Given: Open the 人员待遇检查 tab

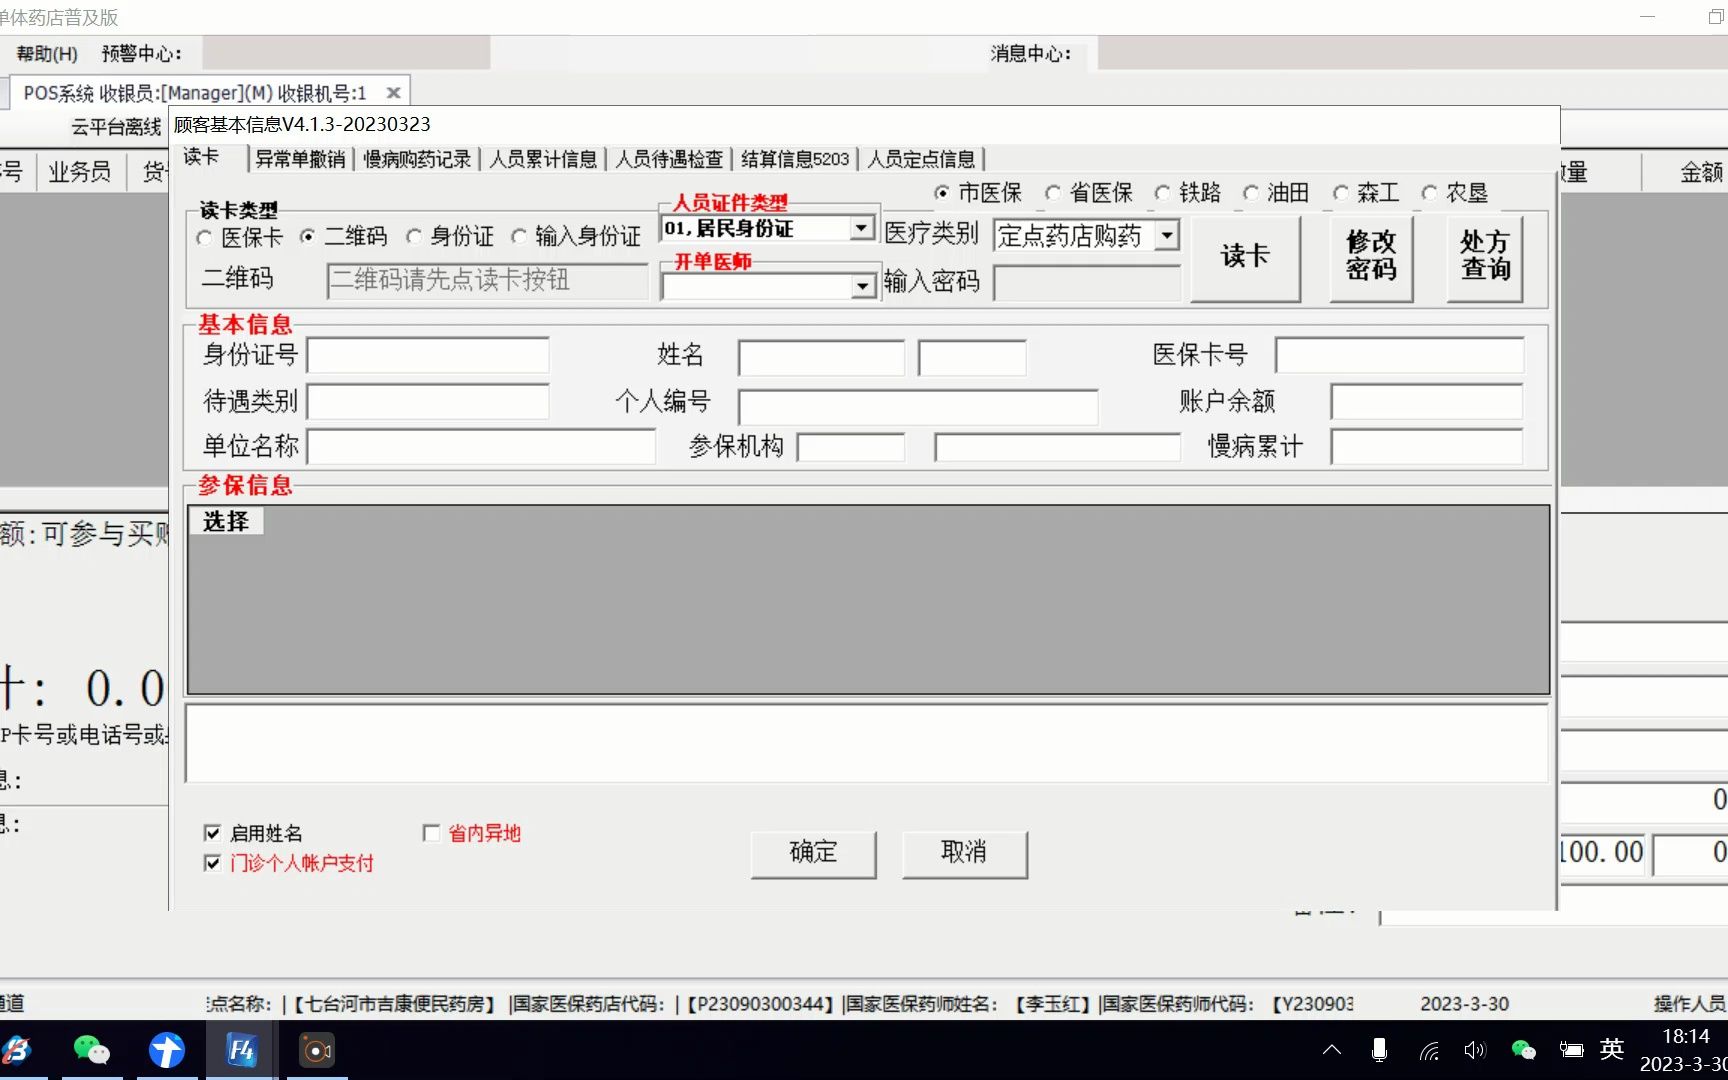Looking at the screenshot, I should tap(669, 159).
